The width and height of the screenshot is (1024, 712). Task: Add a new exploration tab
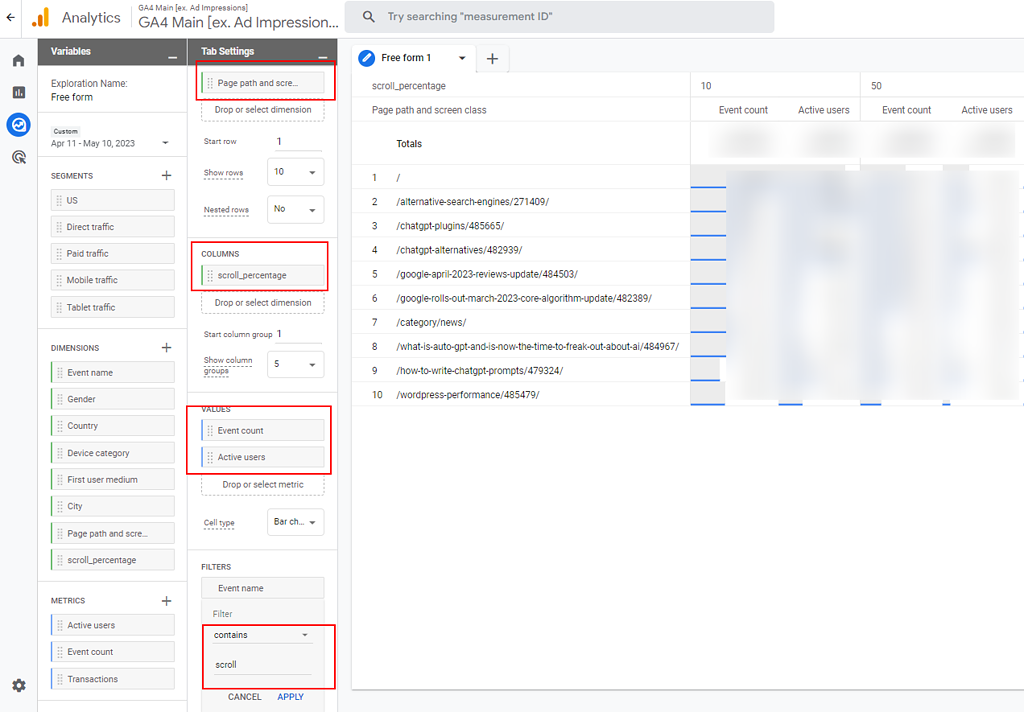click(x=492, y=59)
